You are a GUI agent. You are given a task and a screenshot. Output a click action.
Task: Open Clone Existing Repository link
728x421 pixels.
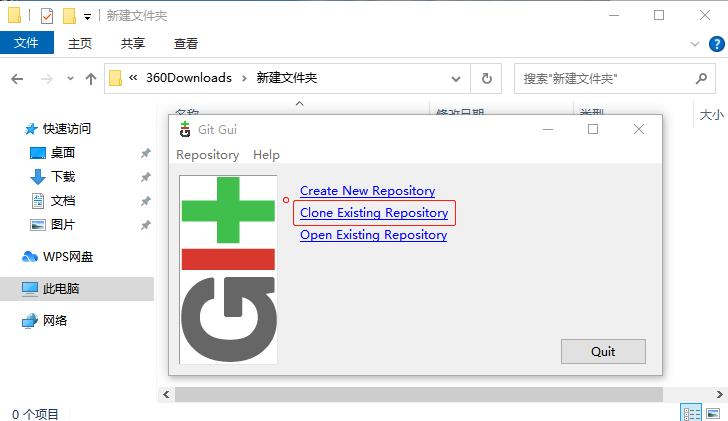pyautogui.click(x=374, y=213)
